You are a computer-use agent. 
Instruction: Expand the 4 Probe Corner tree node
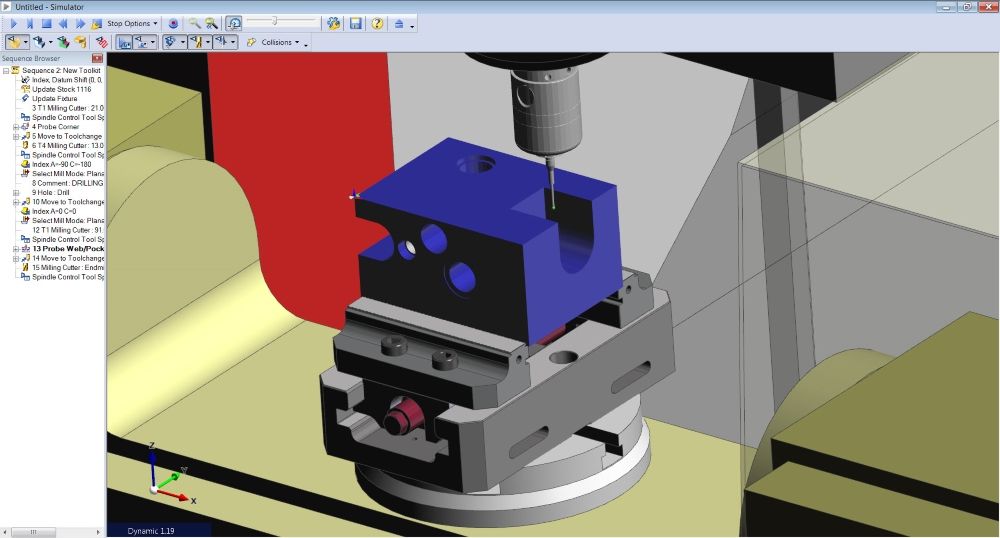(x=15, y=127)
